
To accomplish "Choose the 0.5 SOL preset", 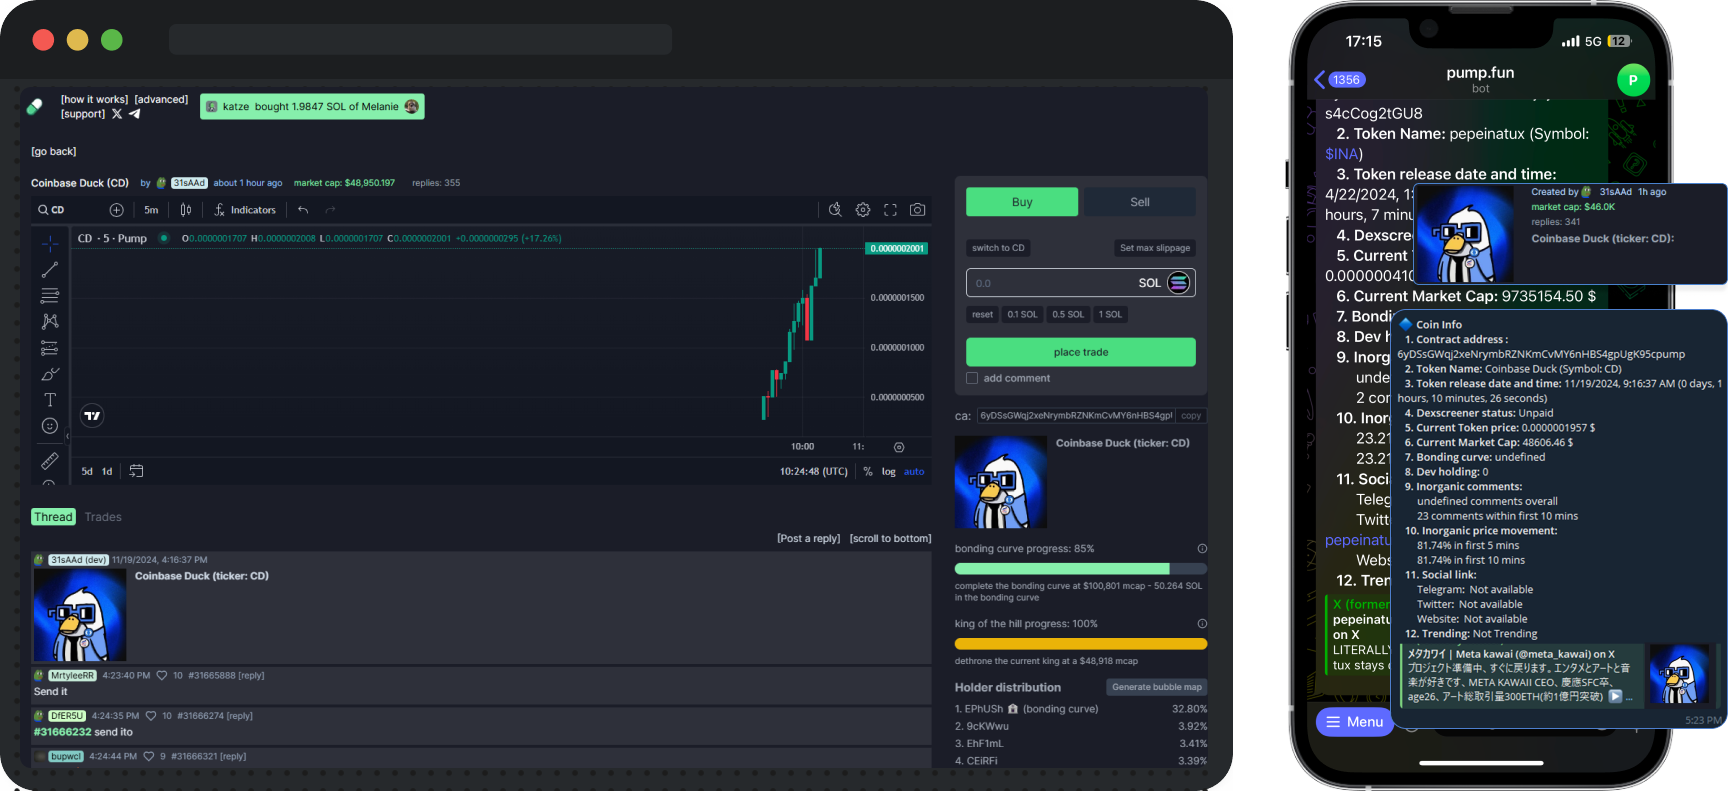I will pyautogui.click(x=1068, y=314).
